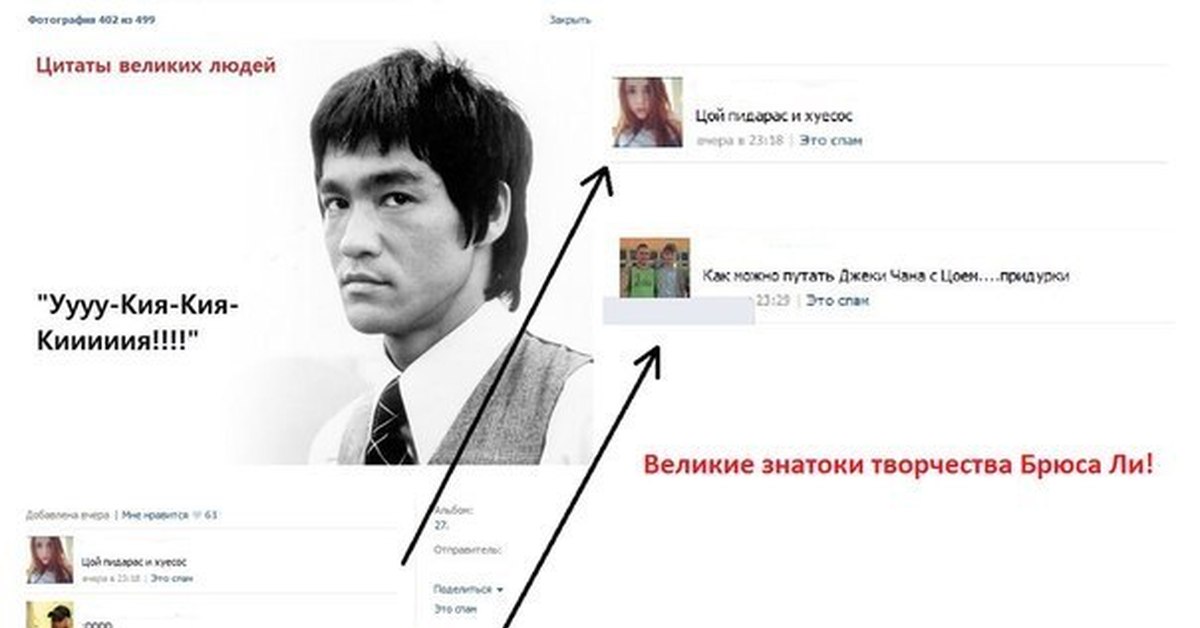Mark bottom-left first comment as Это спам

coord(171,578)
